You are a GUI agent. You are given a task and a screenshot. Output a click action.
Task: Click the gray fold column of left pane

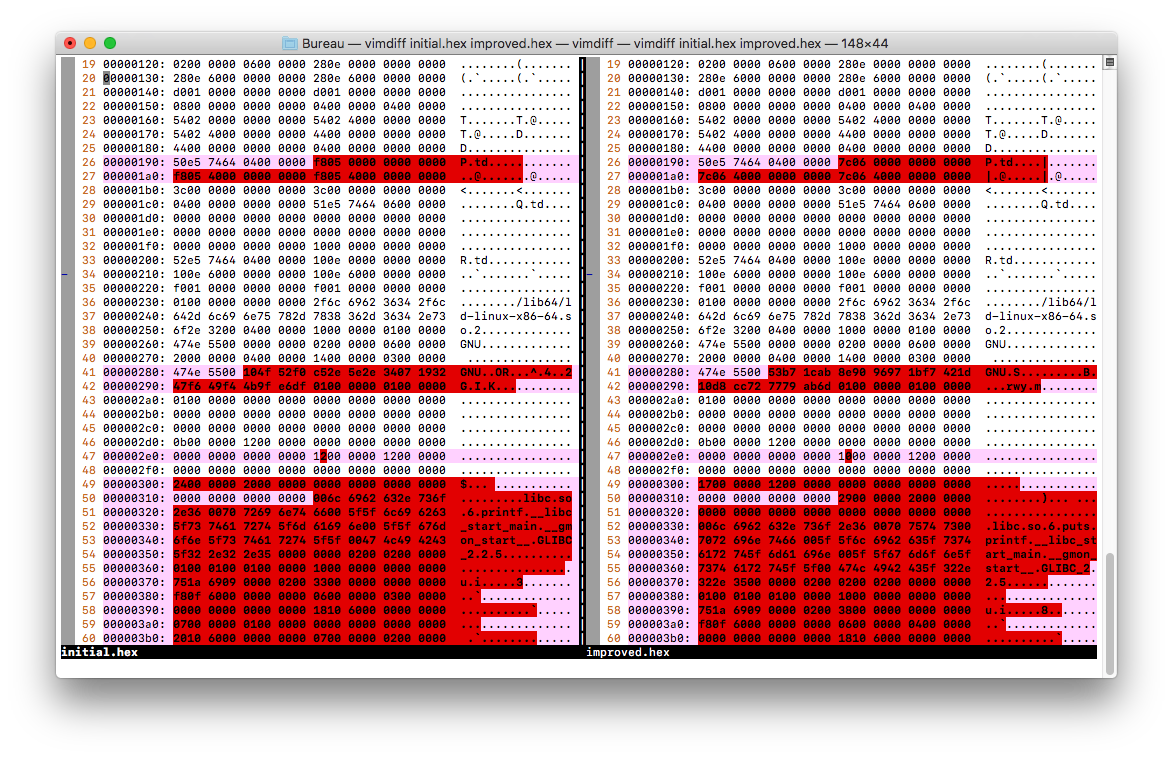pyautogui.click(x=68, y=400)
